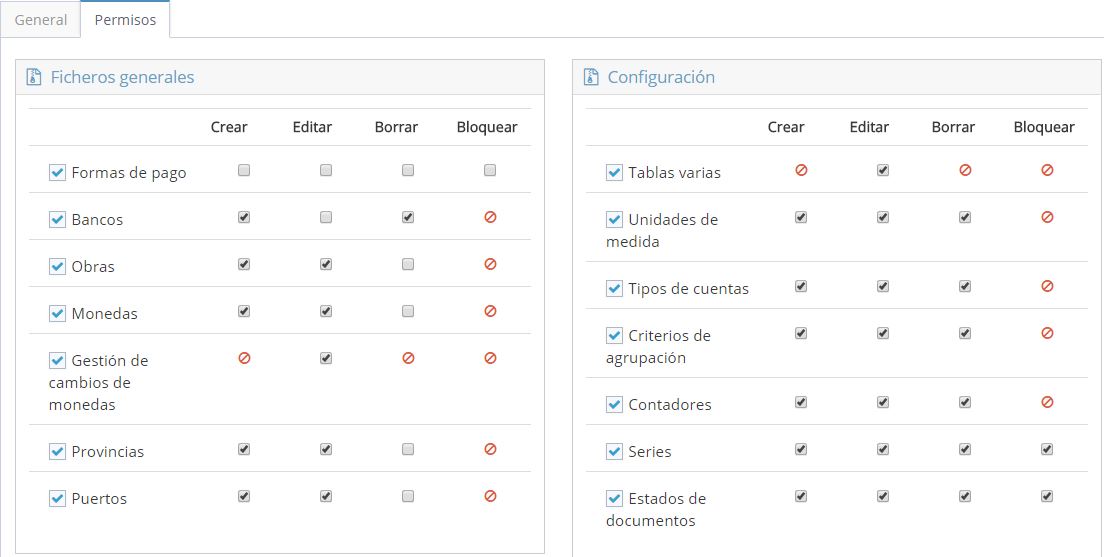Disable Crear permission for Monedas
Viewport: 1104px width, 557px height.
click(x=244, y=311)
